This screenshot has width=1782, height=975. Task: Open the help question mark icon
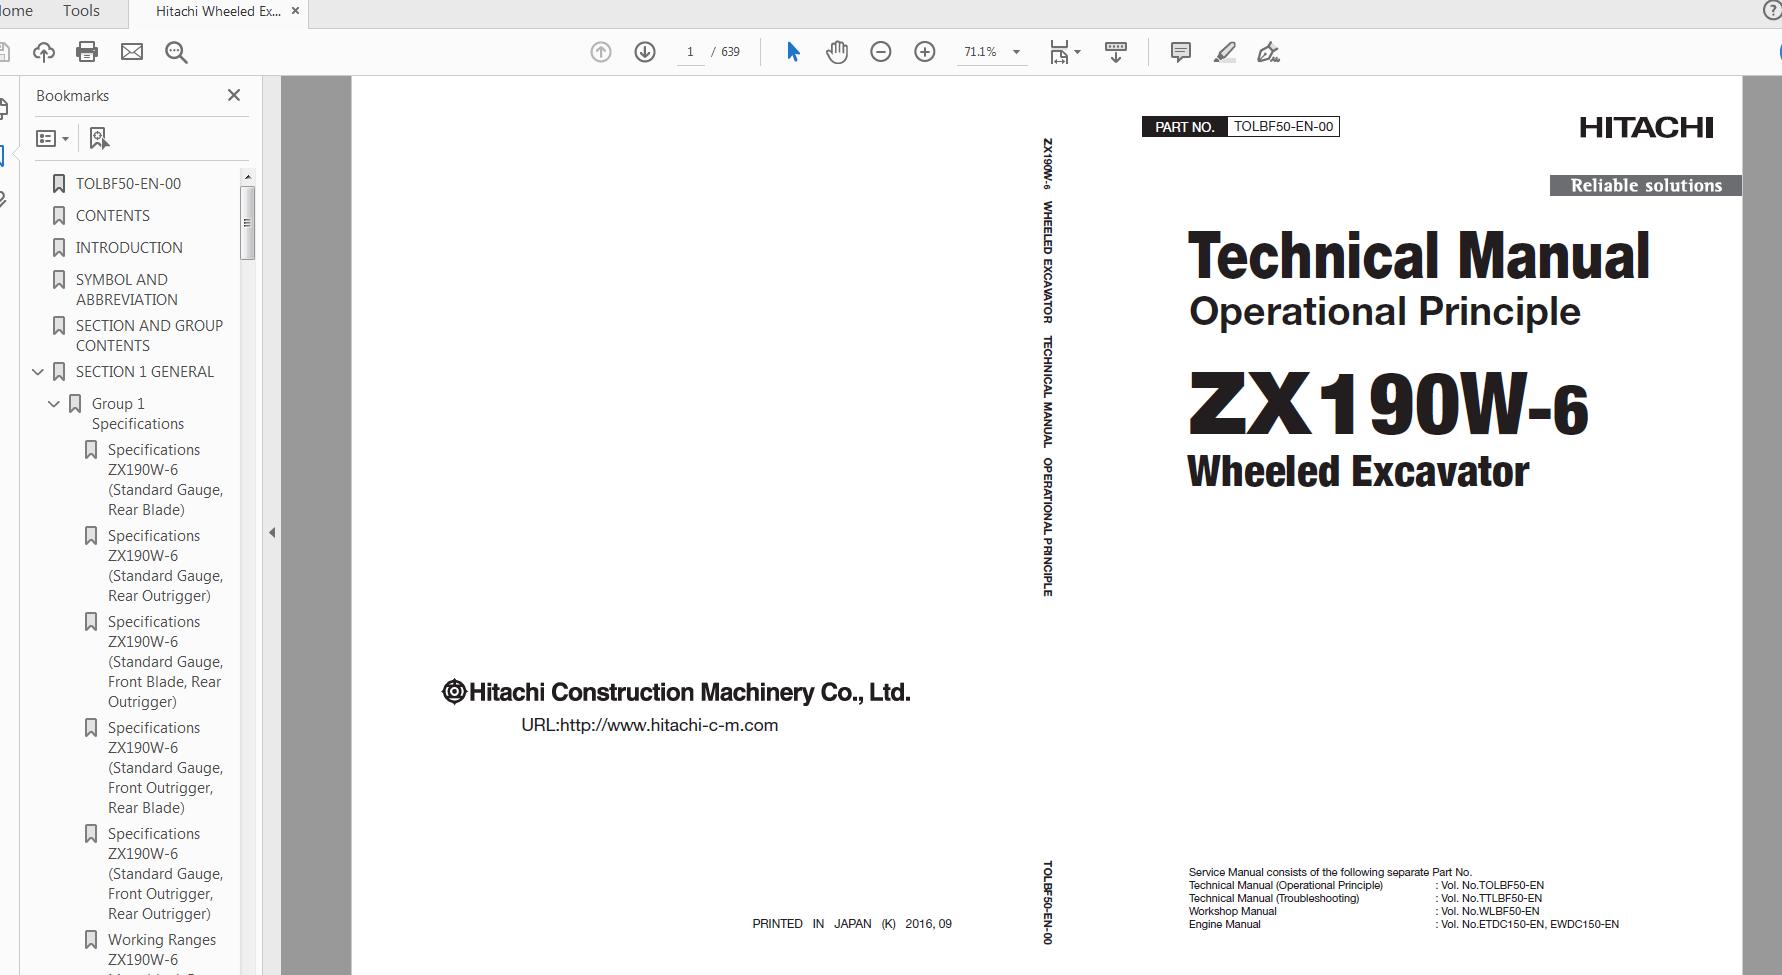pos(1771,11)
